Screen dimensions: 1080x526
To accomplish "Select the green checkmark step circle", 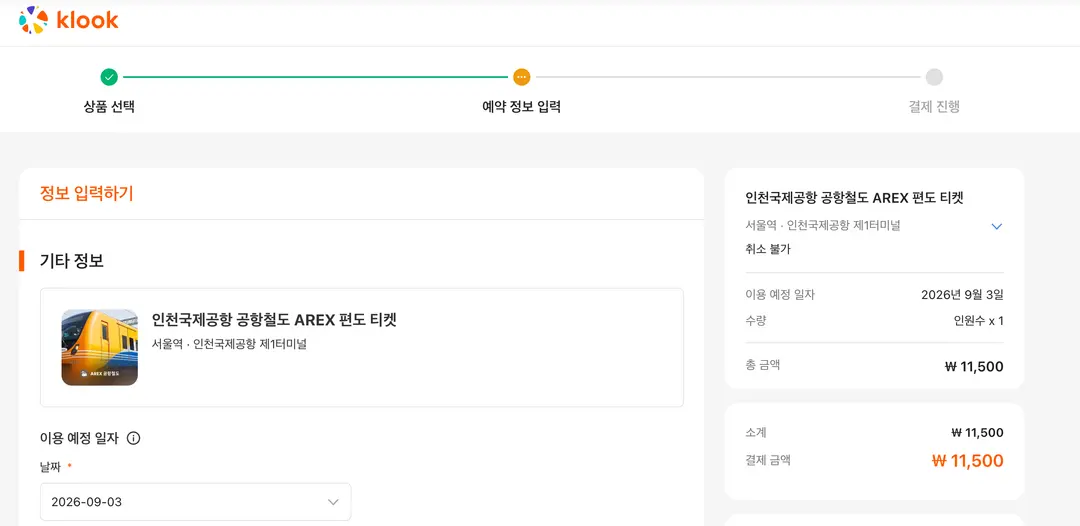I will [109, 77].
